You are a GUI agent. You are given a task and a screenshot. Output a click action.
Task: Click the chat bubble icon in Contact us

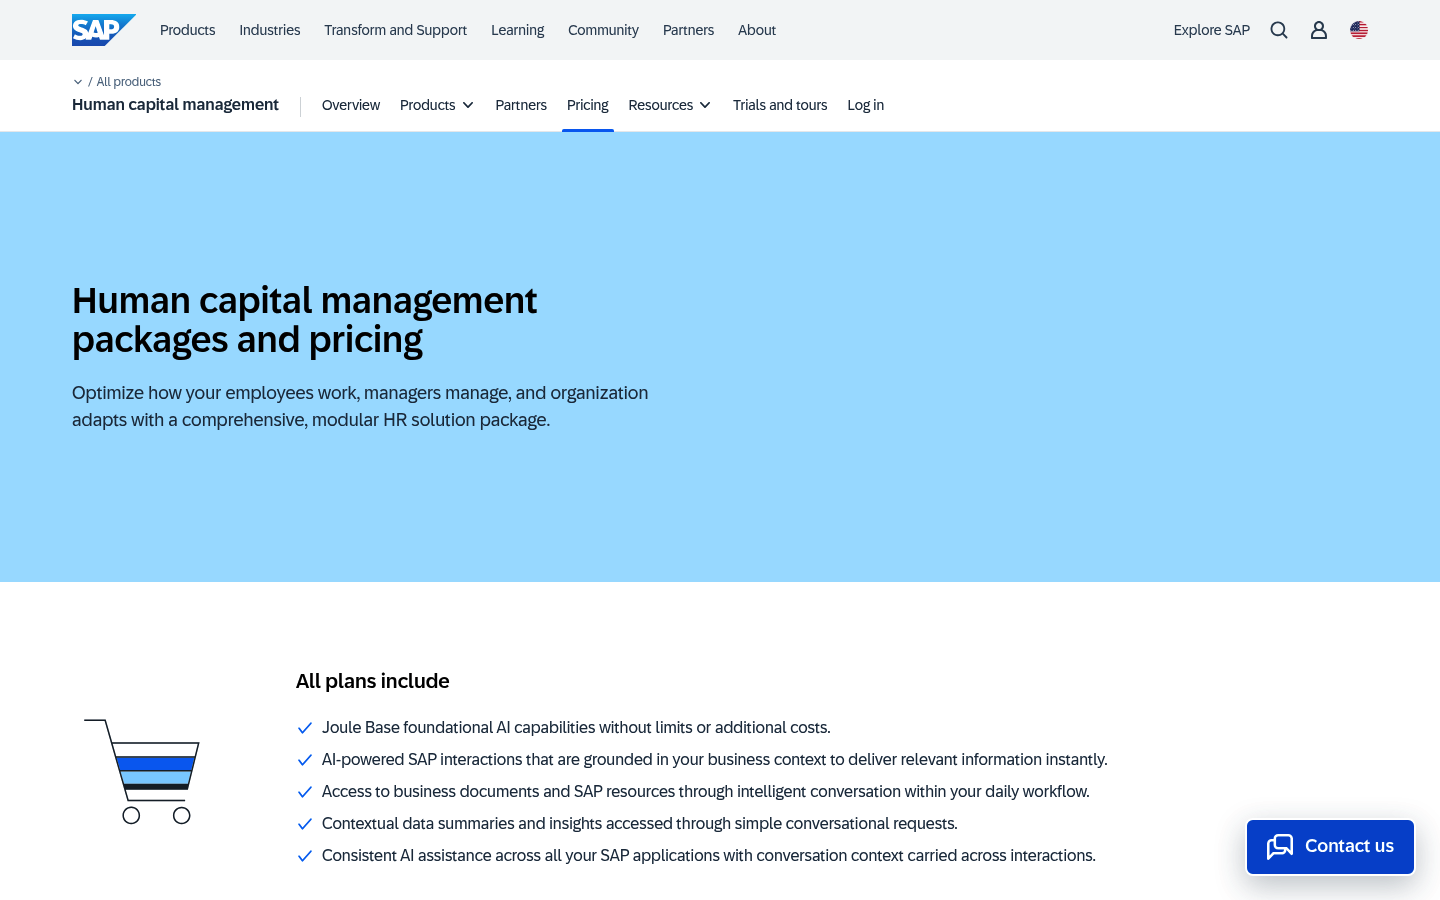point(1280,847)
